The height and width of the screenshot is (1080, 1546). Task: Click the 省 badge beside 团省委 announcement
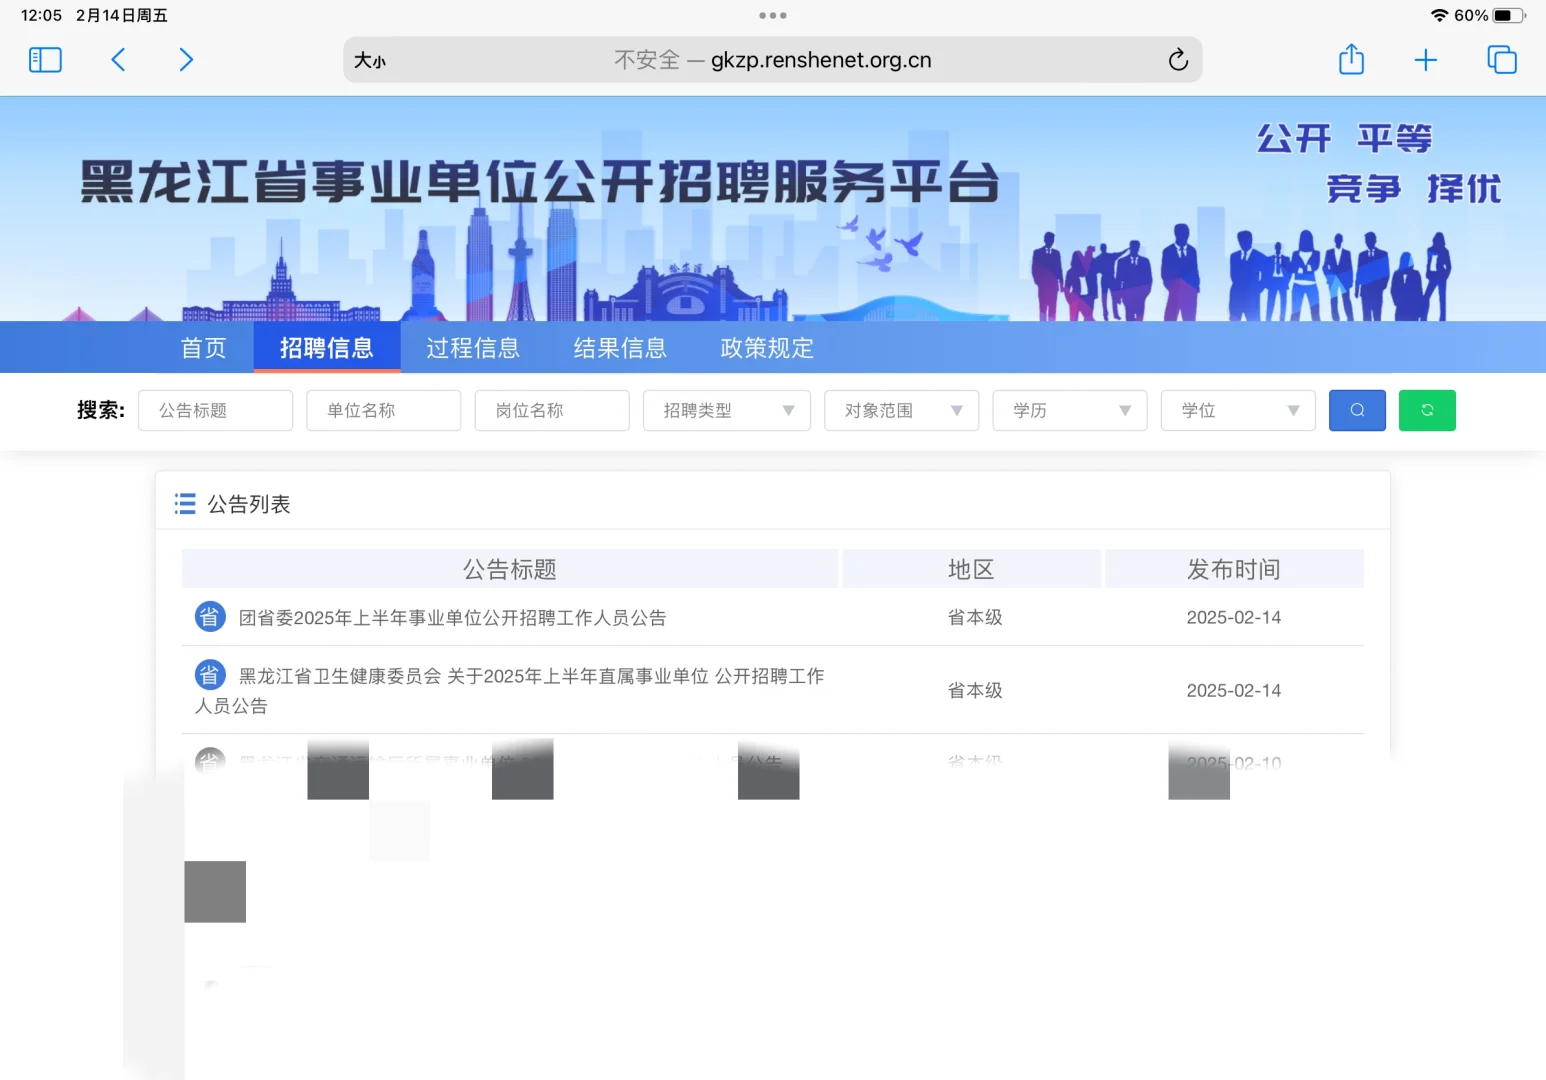point(209,616)
